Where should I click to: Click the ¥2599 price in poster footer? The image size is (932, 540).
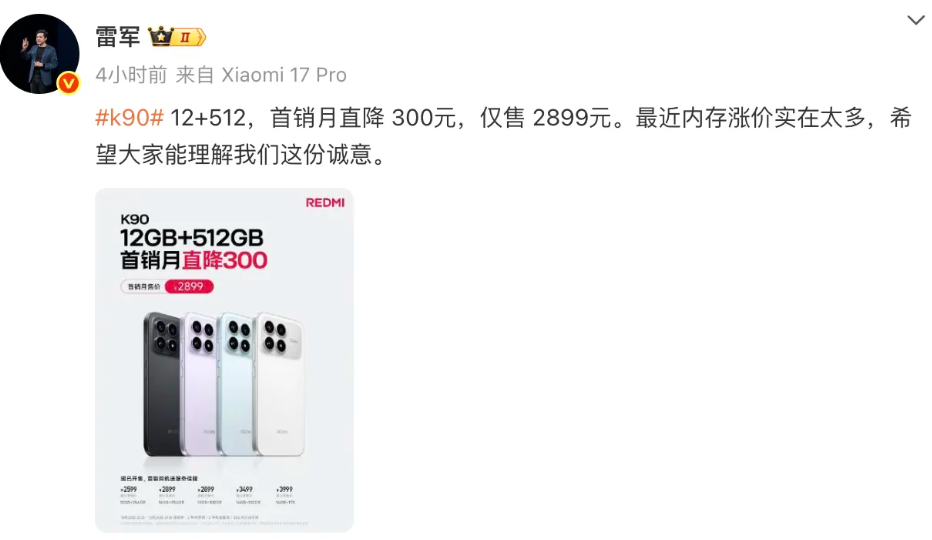point(128,489)
